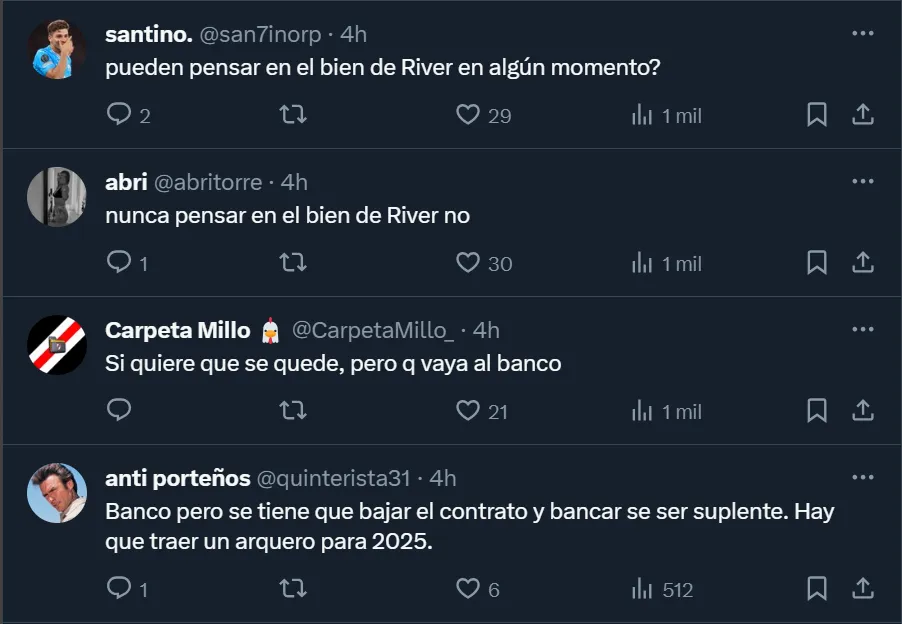The image size is (902, 624).
Task: Like Carpeta Millo's tweet
Action: [x=468, y=411]
